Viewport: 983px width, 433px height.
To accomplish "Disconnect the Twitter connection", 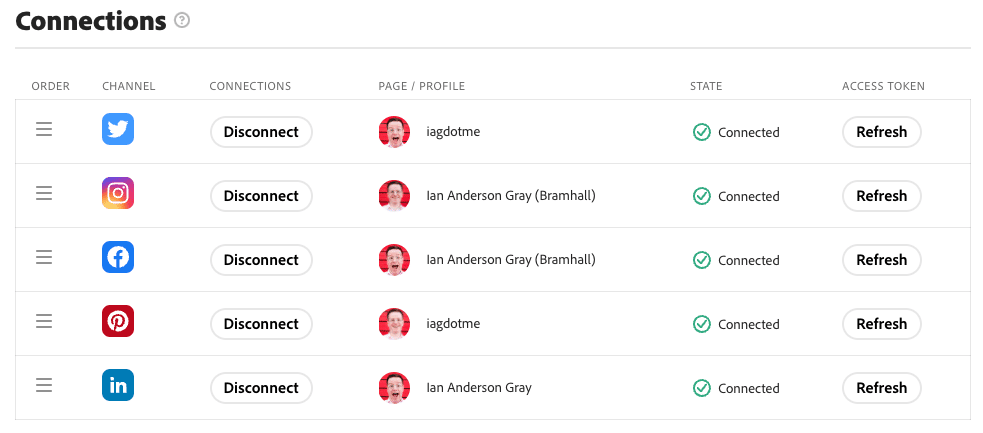I will pyautogui.click(x=261, y=132).
